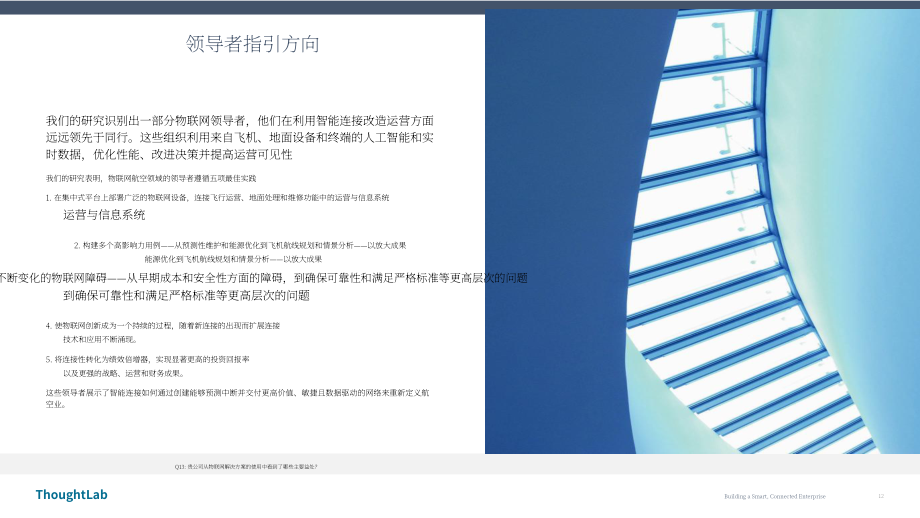Click footer text Building a Smart, Connected Enterprise
This screenshot has height=518, width=920.
point(774,496)
